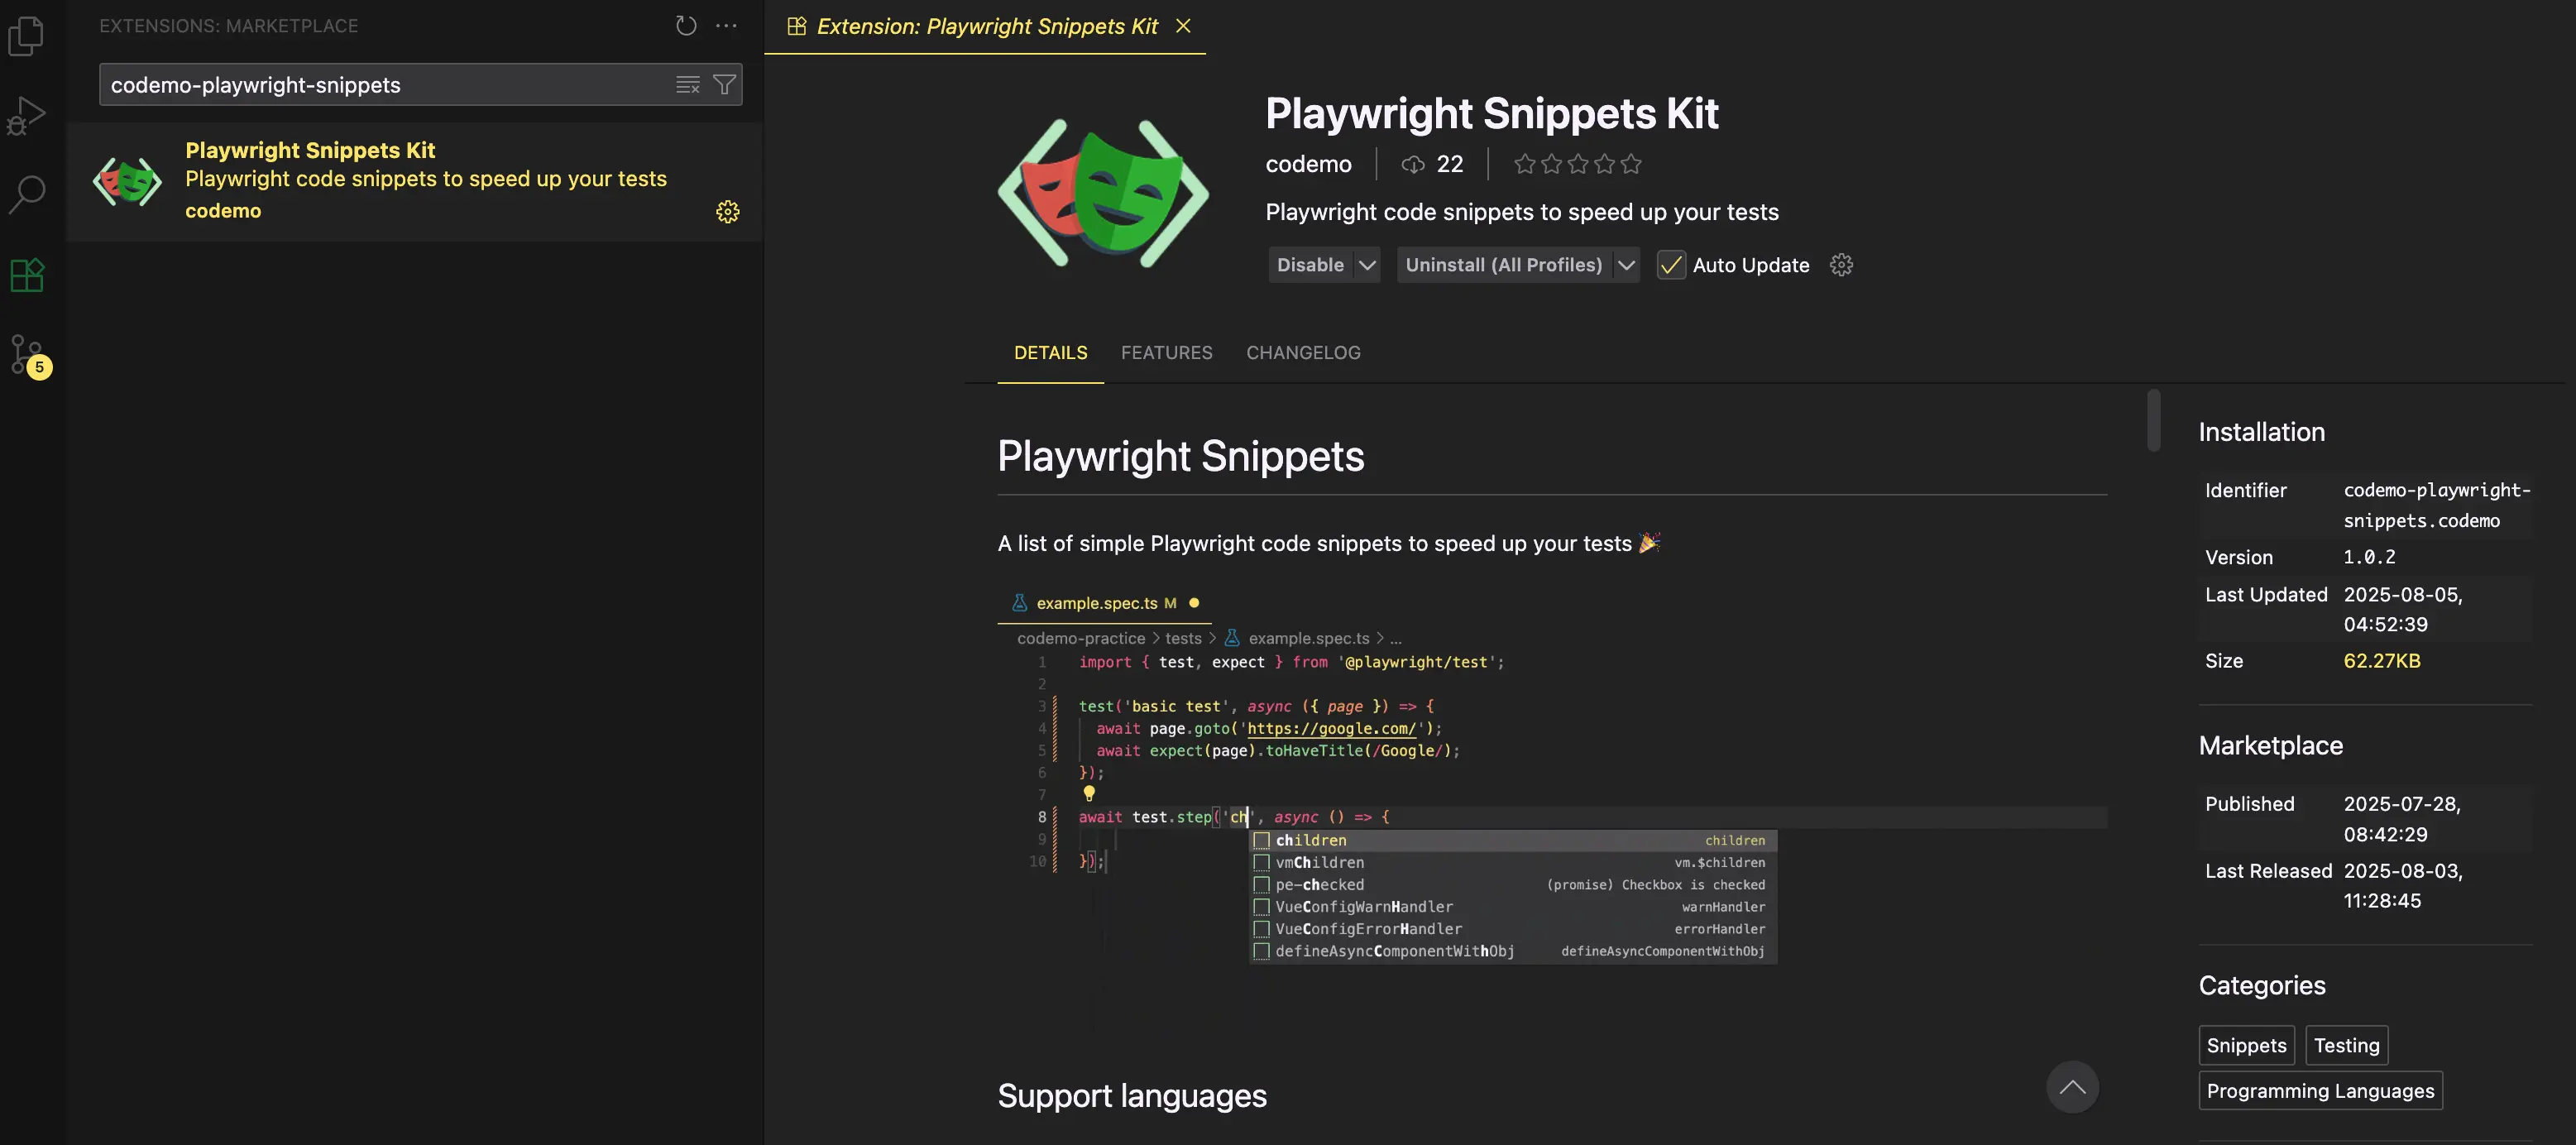Select the Extension: Playwright Snippets Kit editor tab
The image size is (2576, 1145).
pyautogui.click(x=985, y=27)
